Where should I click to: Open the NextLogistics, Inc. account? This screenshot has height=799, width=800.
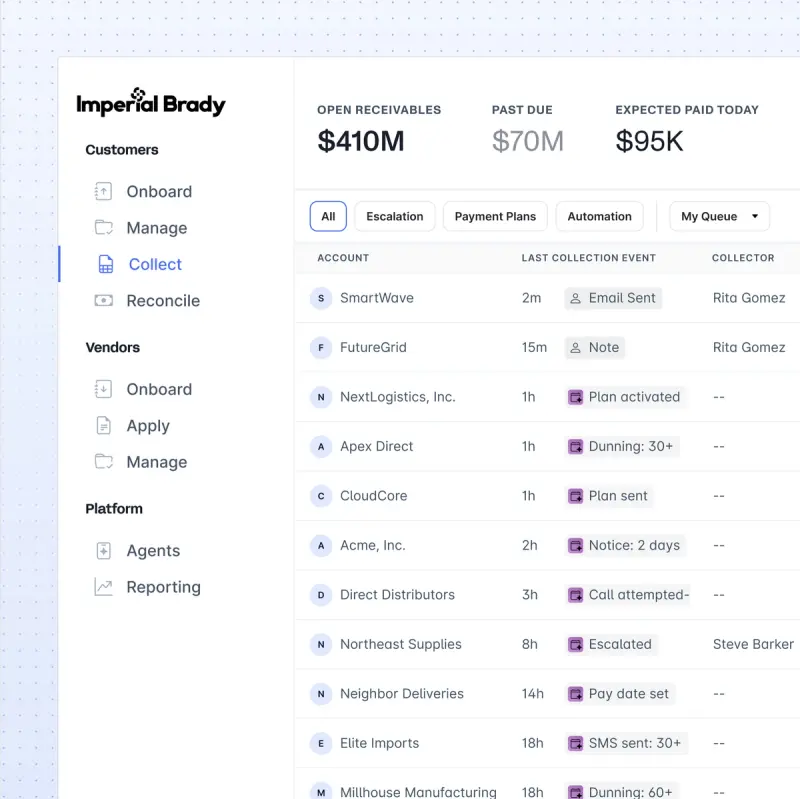(x=398, y=397)
